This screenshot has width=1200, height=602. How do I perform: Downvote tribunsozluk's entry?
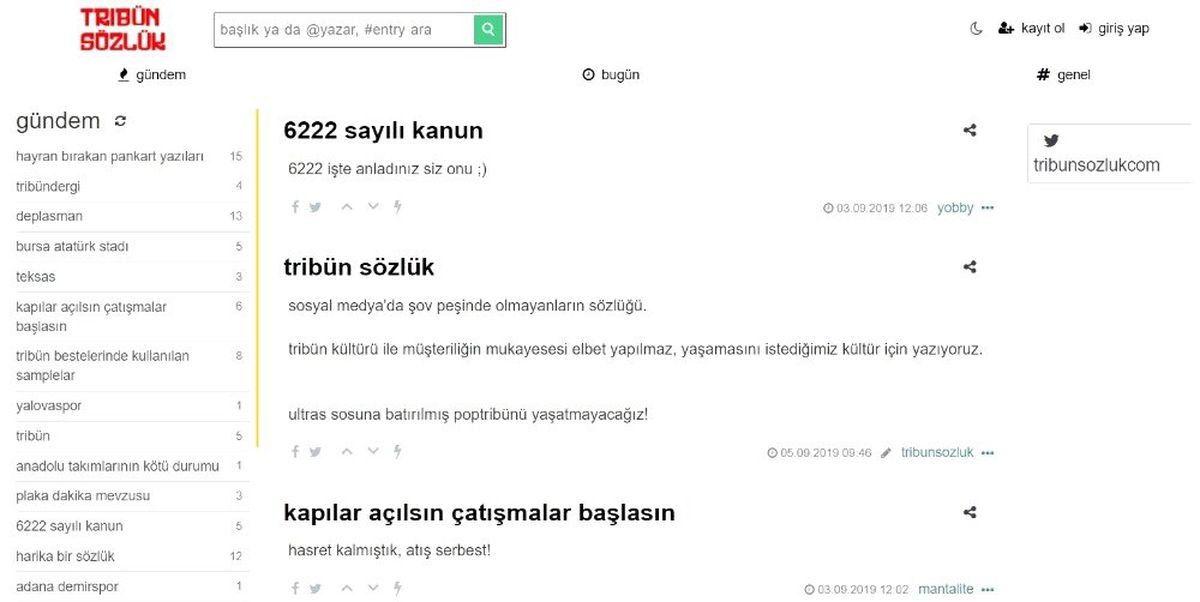pyautogui.click(x=373, y=452)
